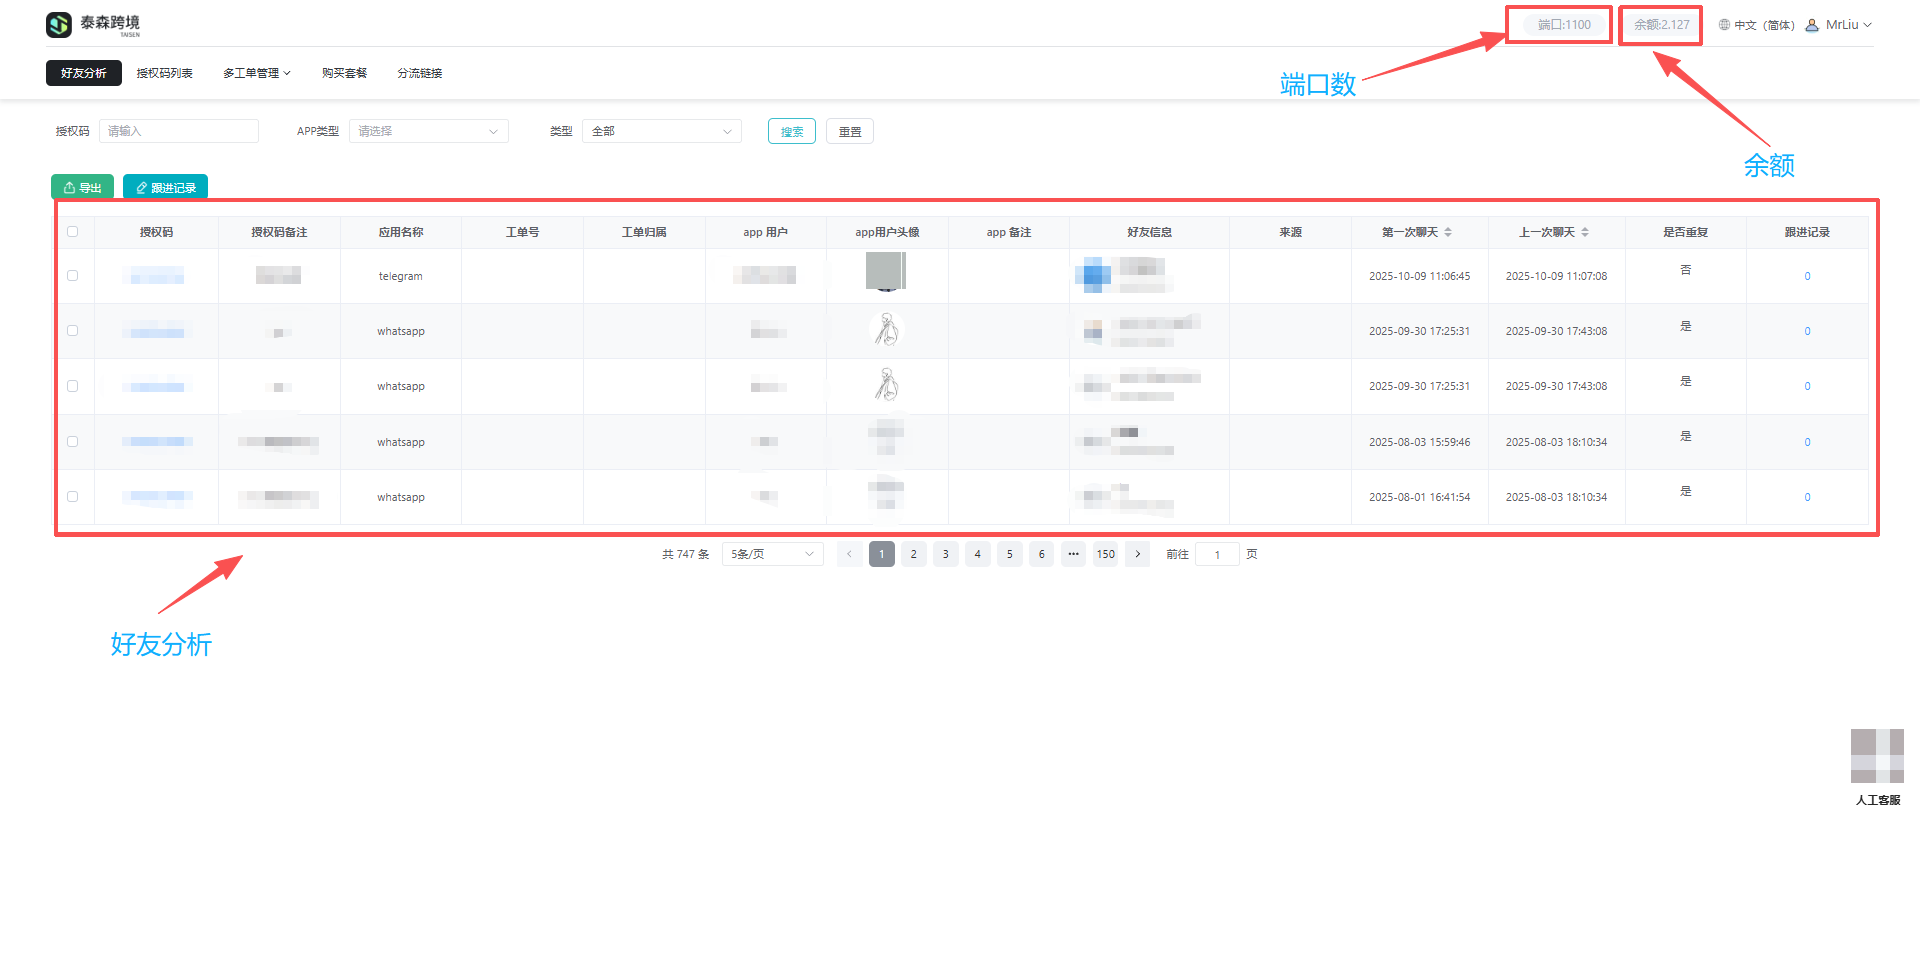Click the globe language icon

[1724, 25]
